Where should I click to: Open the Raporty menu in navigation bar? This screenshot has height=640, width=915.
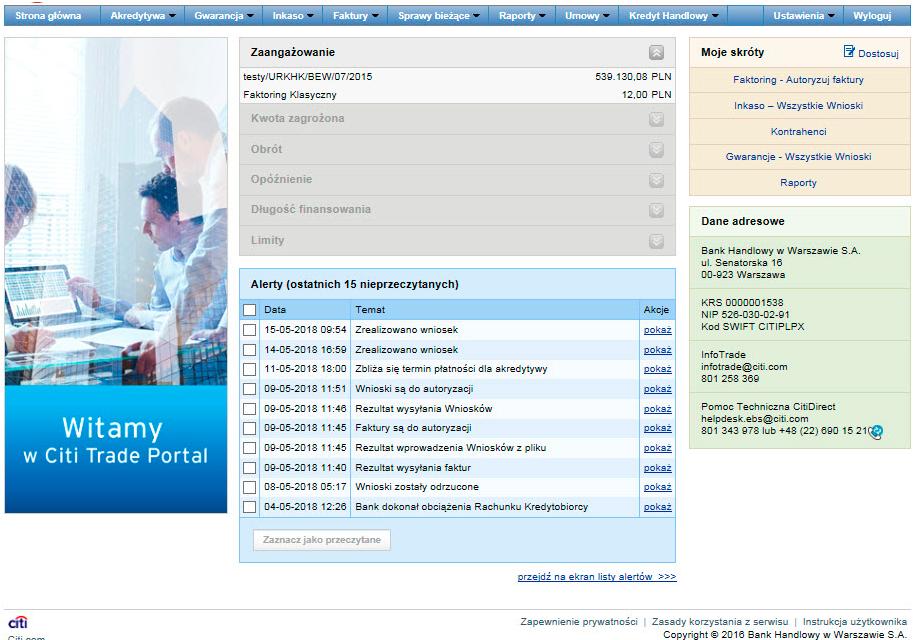(x=522, y=16)
